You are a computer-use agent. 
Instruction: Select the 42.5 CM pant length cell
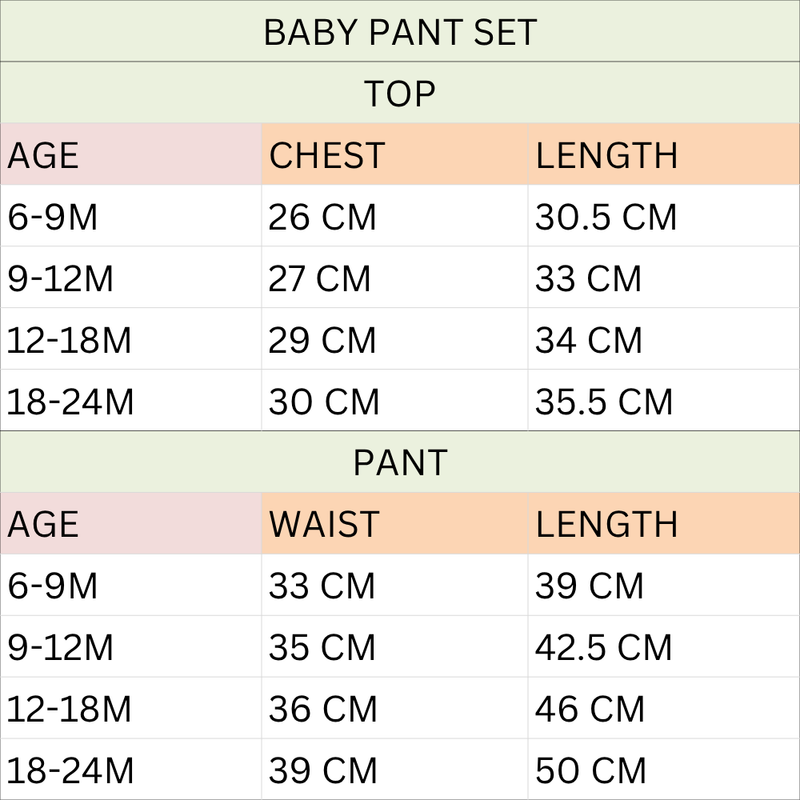click(x=664, y=646)
